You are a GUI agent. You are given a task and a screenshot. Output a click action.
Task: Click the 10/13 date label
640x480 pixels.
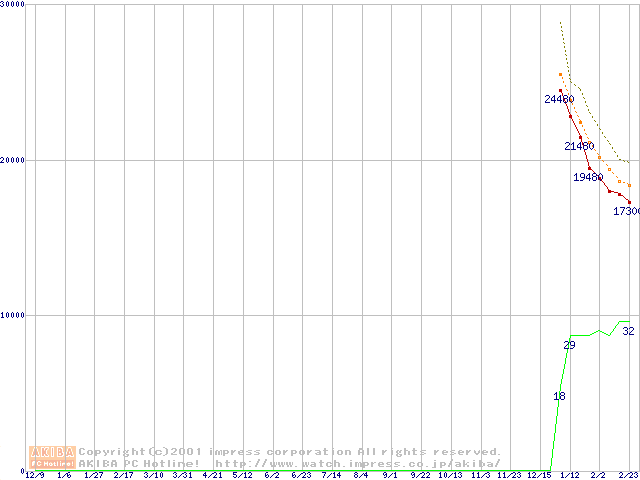(450, 476)
